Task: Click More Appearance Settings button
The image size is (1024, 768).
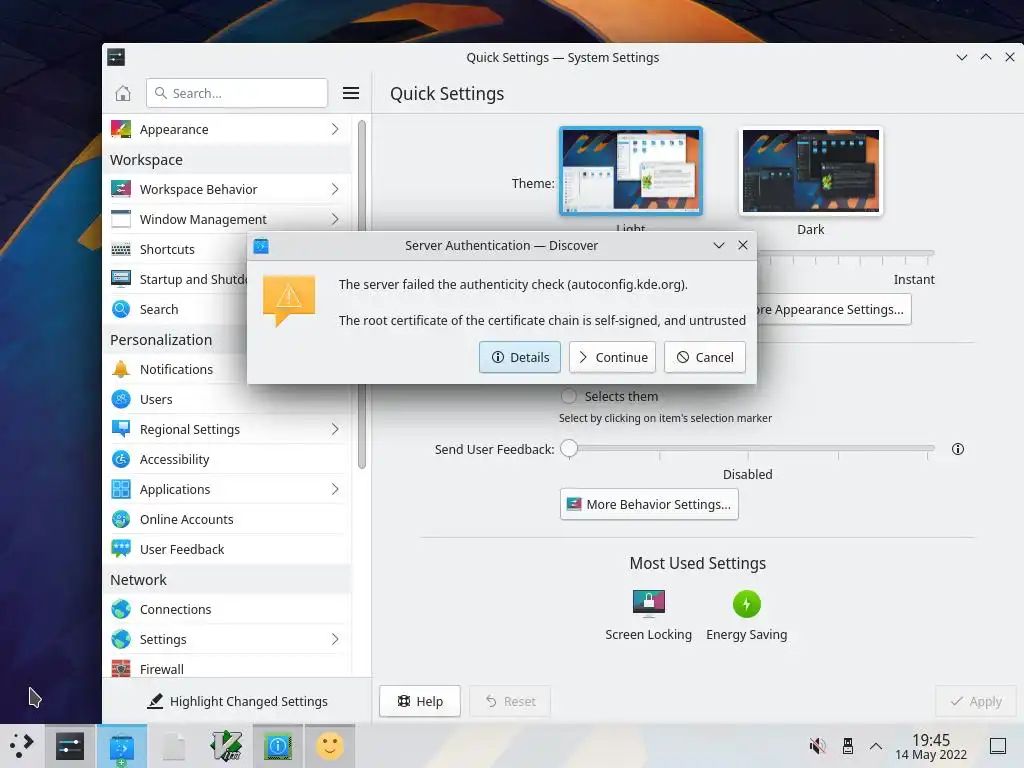Action: tap(834, 310)
